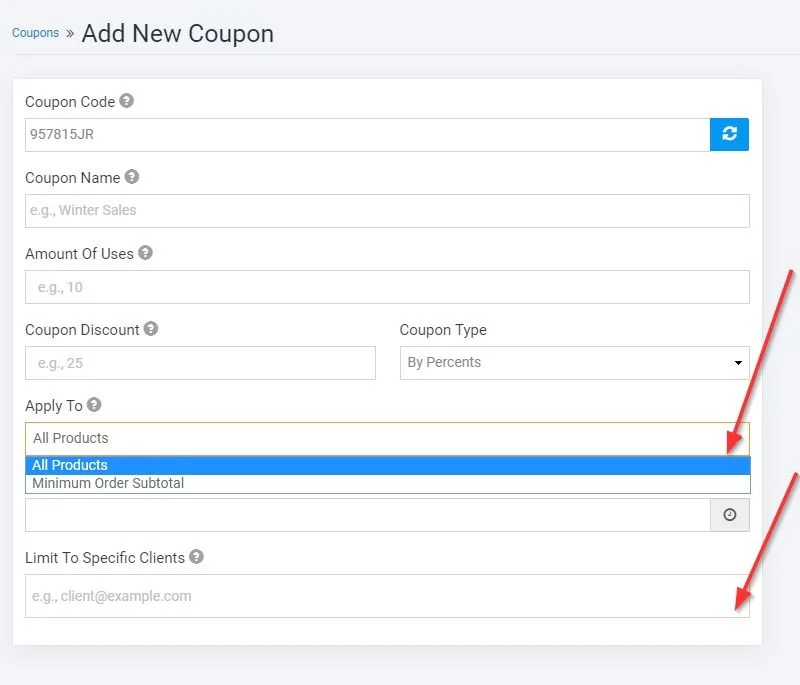Click the empty date field beside clock
800x685 pixels.
coord(368,515)
